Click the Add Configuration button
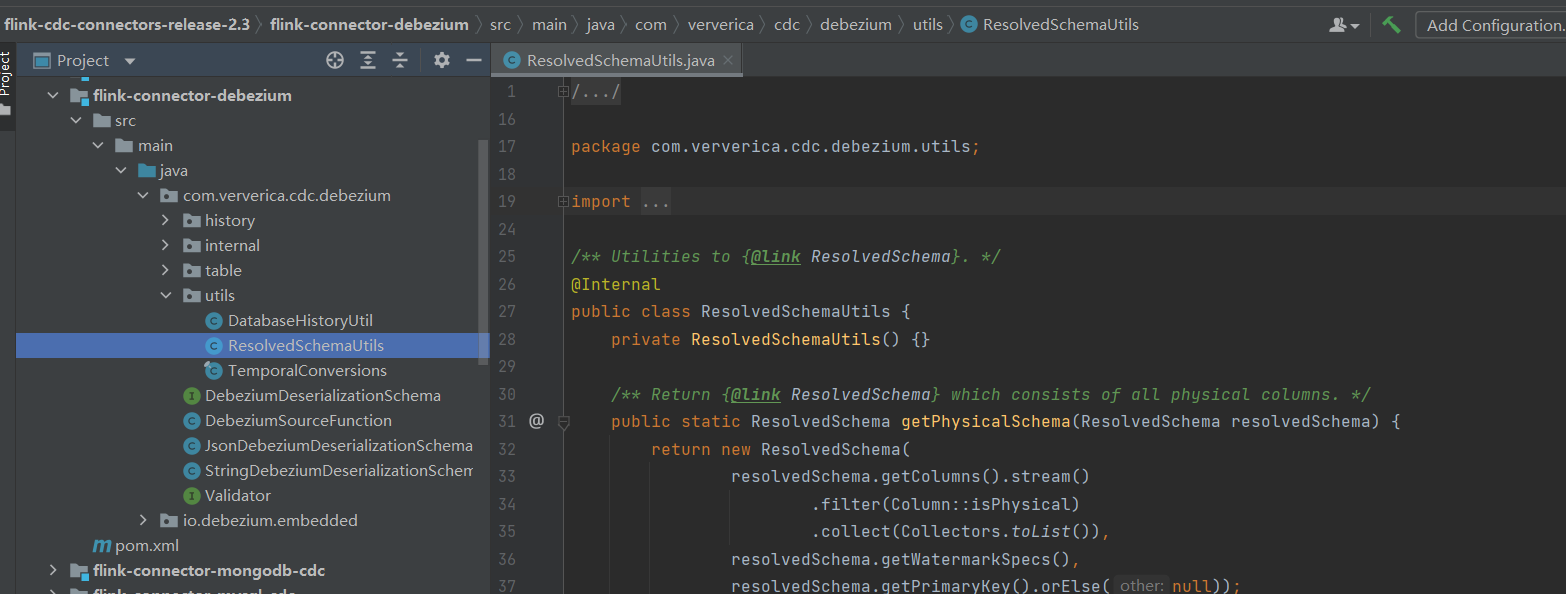 [x=1490, y=24]
